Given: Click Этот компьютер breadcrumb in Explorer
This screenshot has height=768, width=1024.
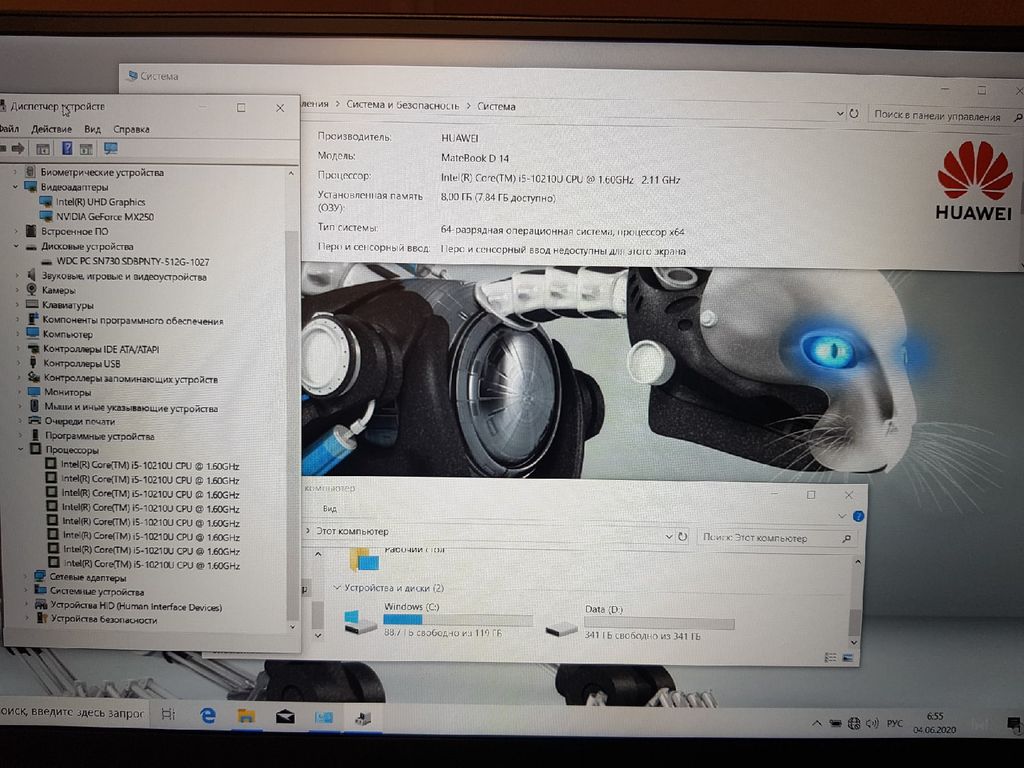Looking at the screenshot, I should pyautogui.click(x=352, y=531).
